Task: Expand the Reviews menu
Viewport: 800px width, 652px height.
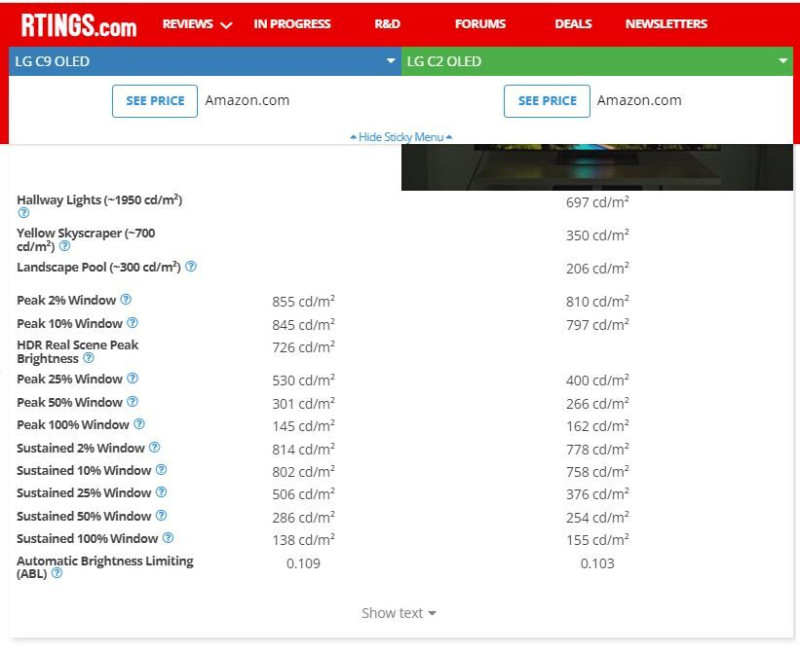Action: click(x=197, y=24)
